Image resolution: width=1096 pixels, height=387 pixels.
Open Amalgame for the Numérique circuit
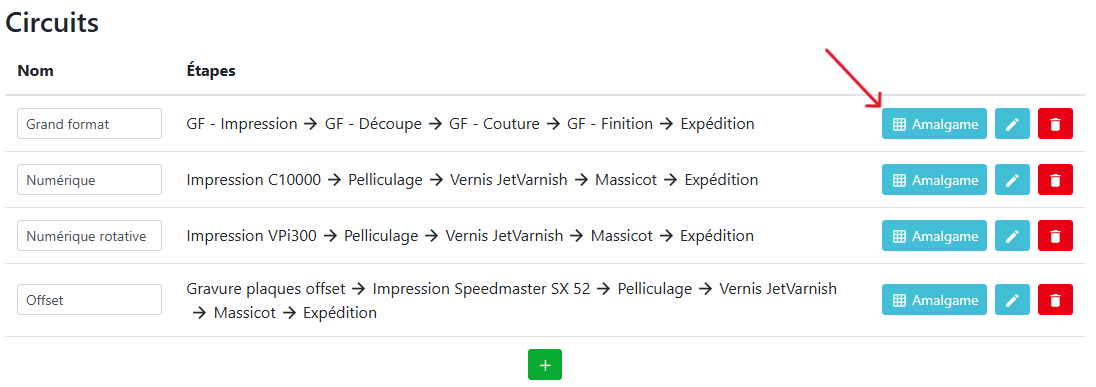(x=935, y=180)
